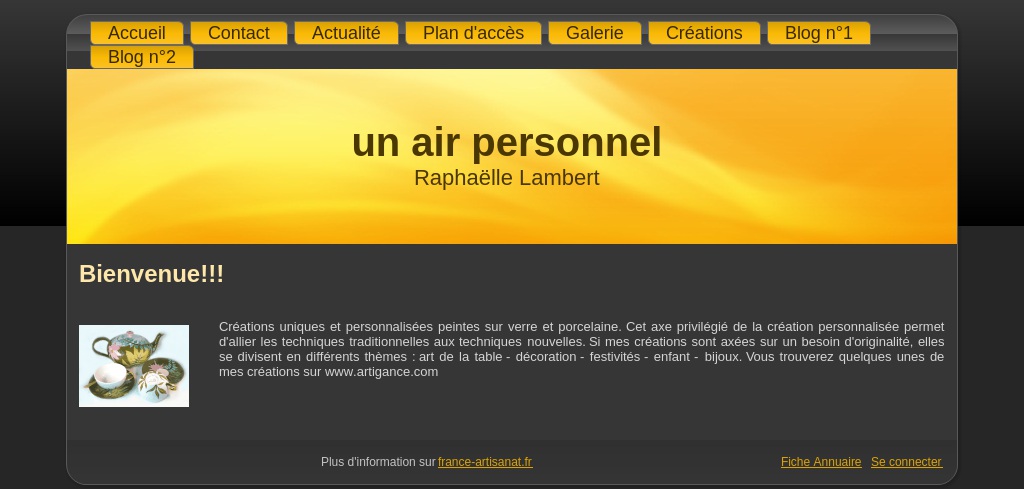Visit the Blog n°2 tab
This screenshot has width=1024, height=489.
point(142,57)
